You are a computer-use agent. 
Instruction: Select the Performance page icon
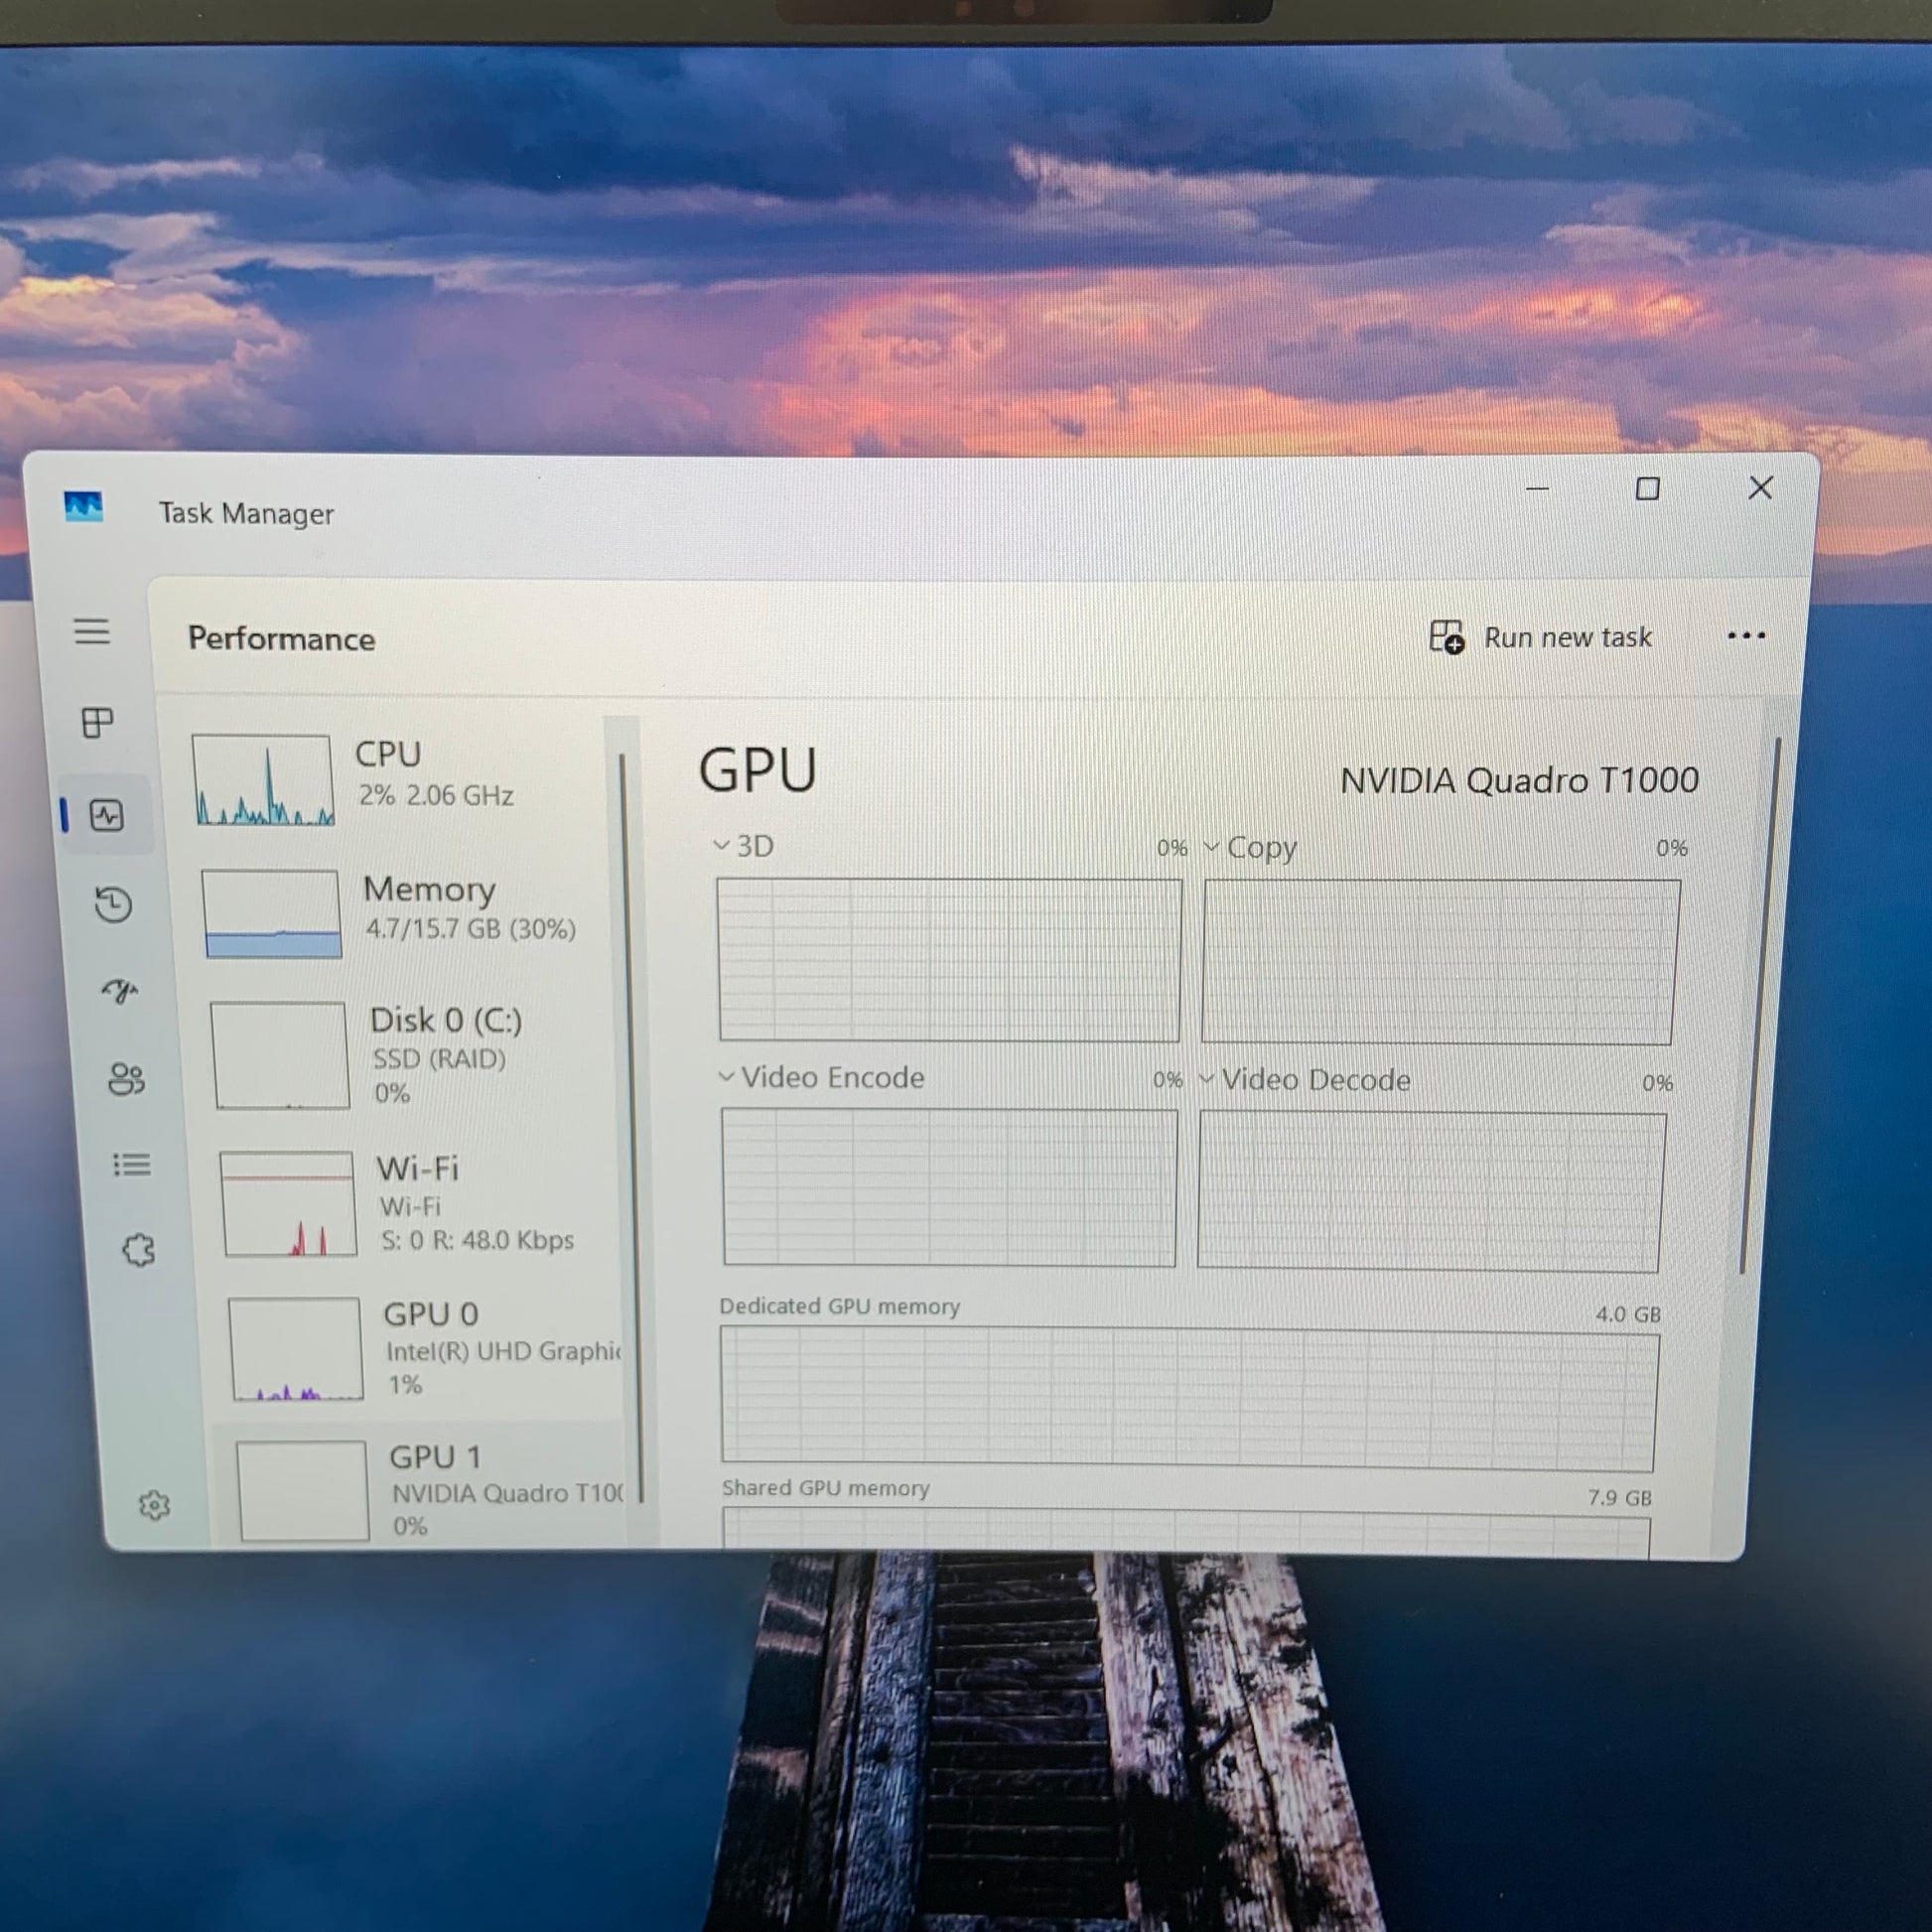[107, 815]
